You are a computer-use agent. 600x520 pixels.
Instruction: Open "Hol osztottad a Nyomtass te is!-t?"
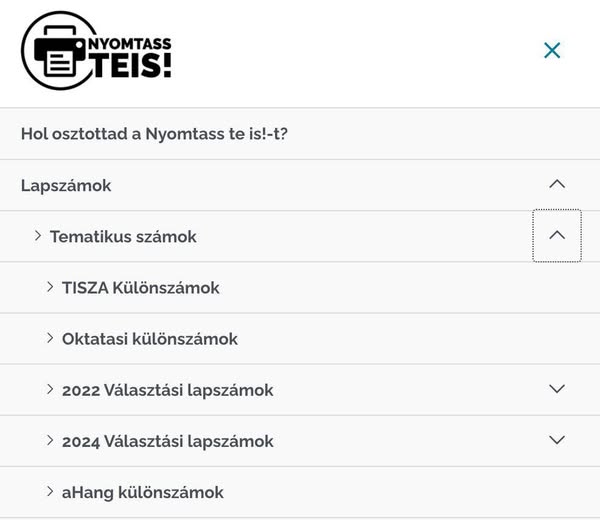tap(154, 134)
